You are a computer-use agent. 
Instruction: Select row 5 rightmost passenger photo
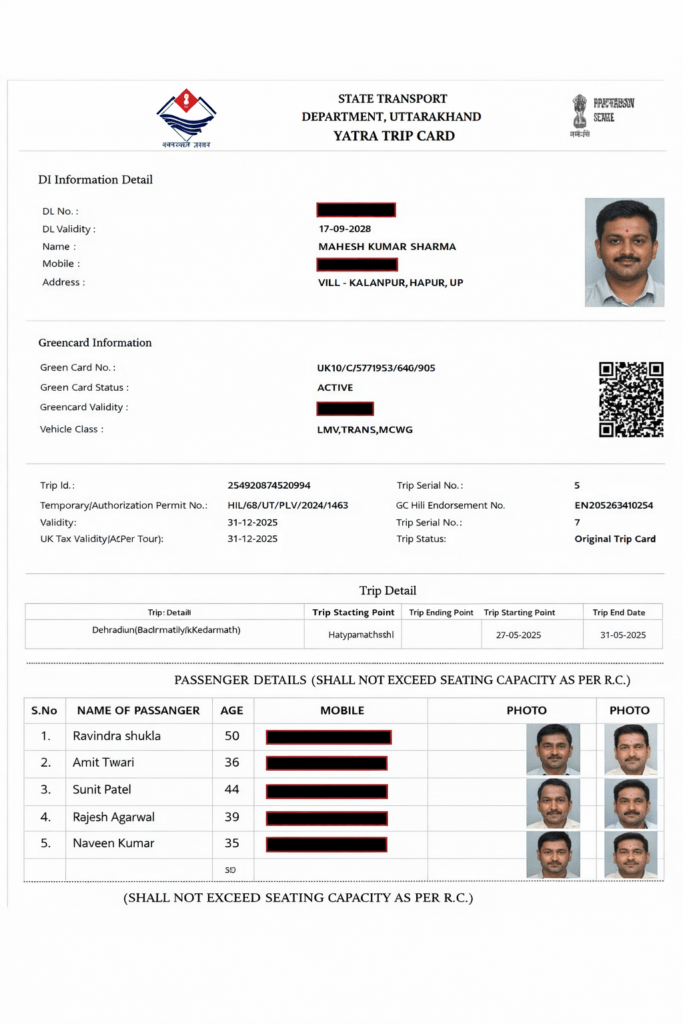[630, 855]
